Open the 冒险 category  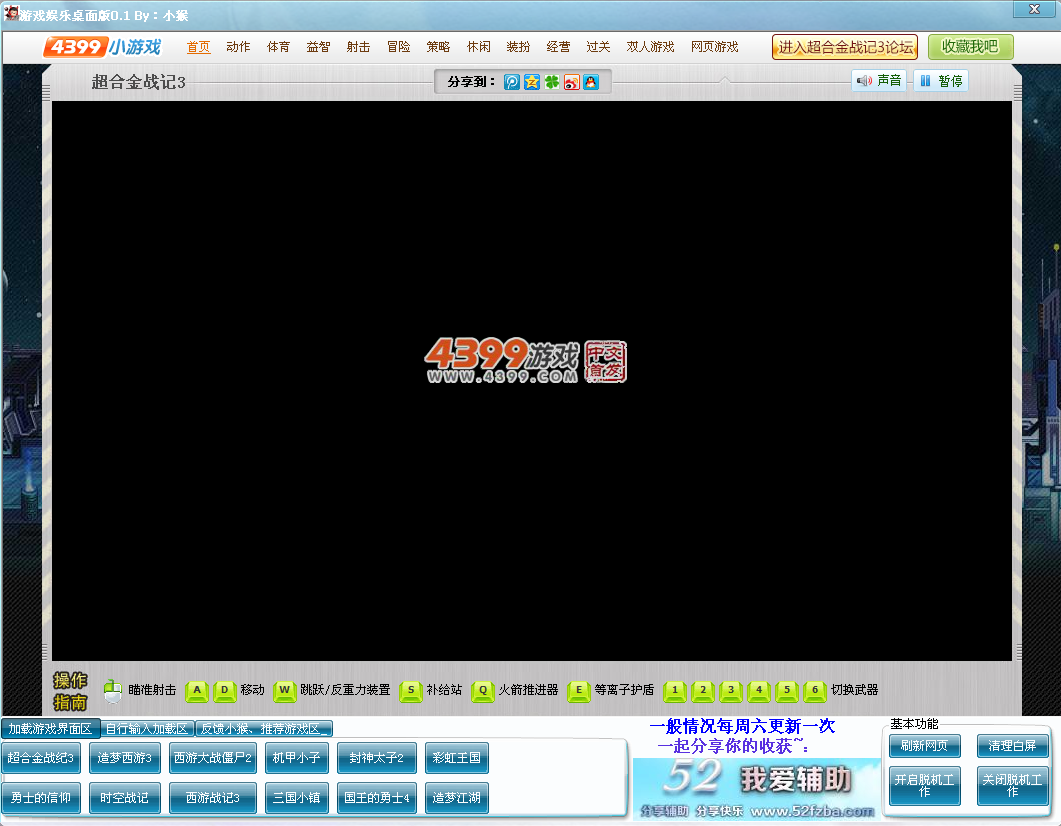[x=399, y=47]
